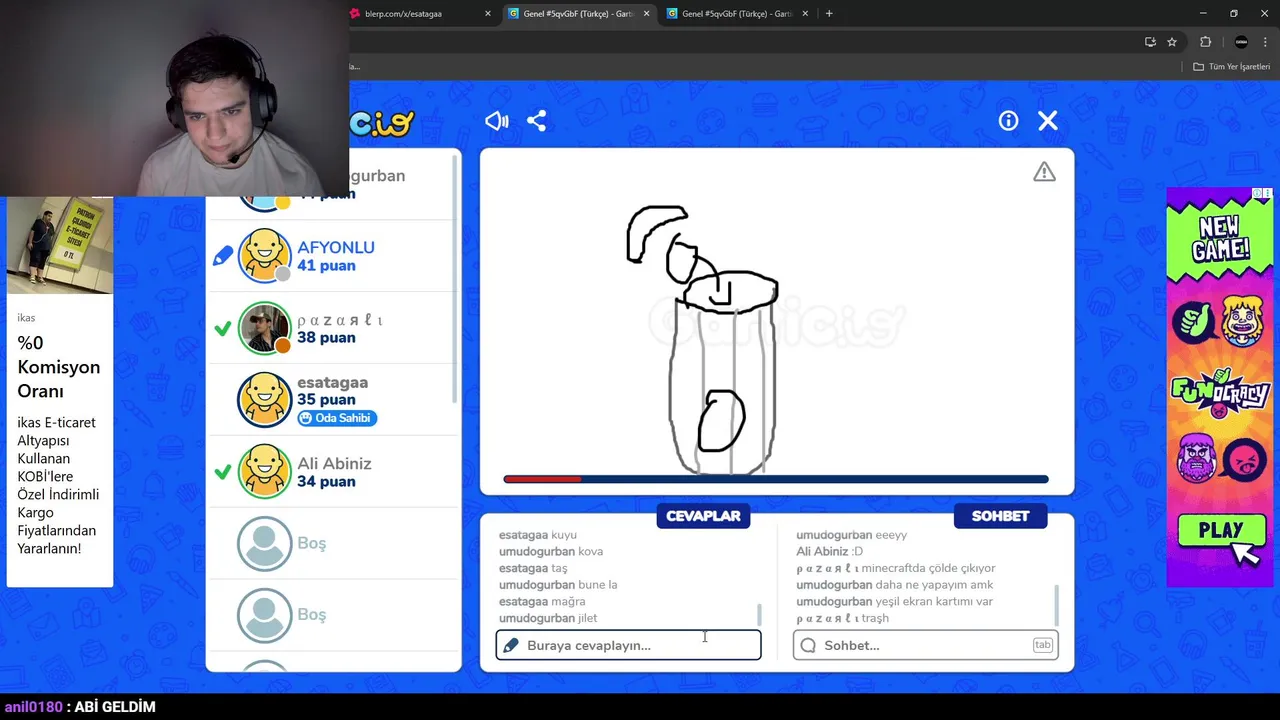Viewport: 1280px width, 720px height.
Task: Click Ali Abiniz's player avatar
Action: pos(265,471)
